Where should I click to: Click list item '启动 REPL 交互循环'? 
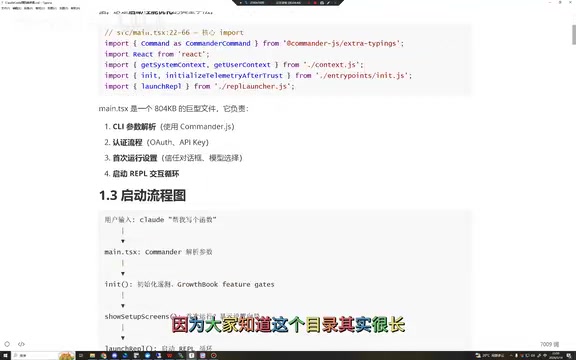(x=146, y=174)
